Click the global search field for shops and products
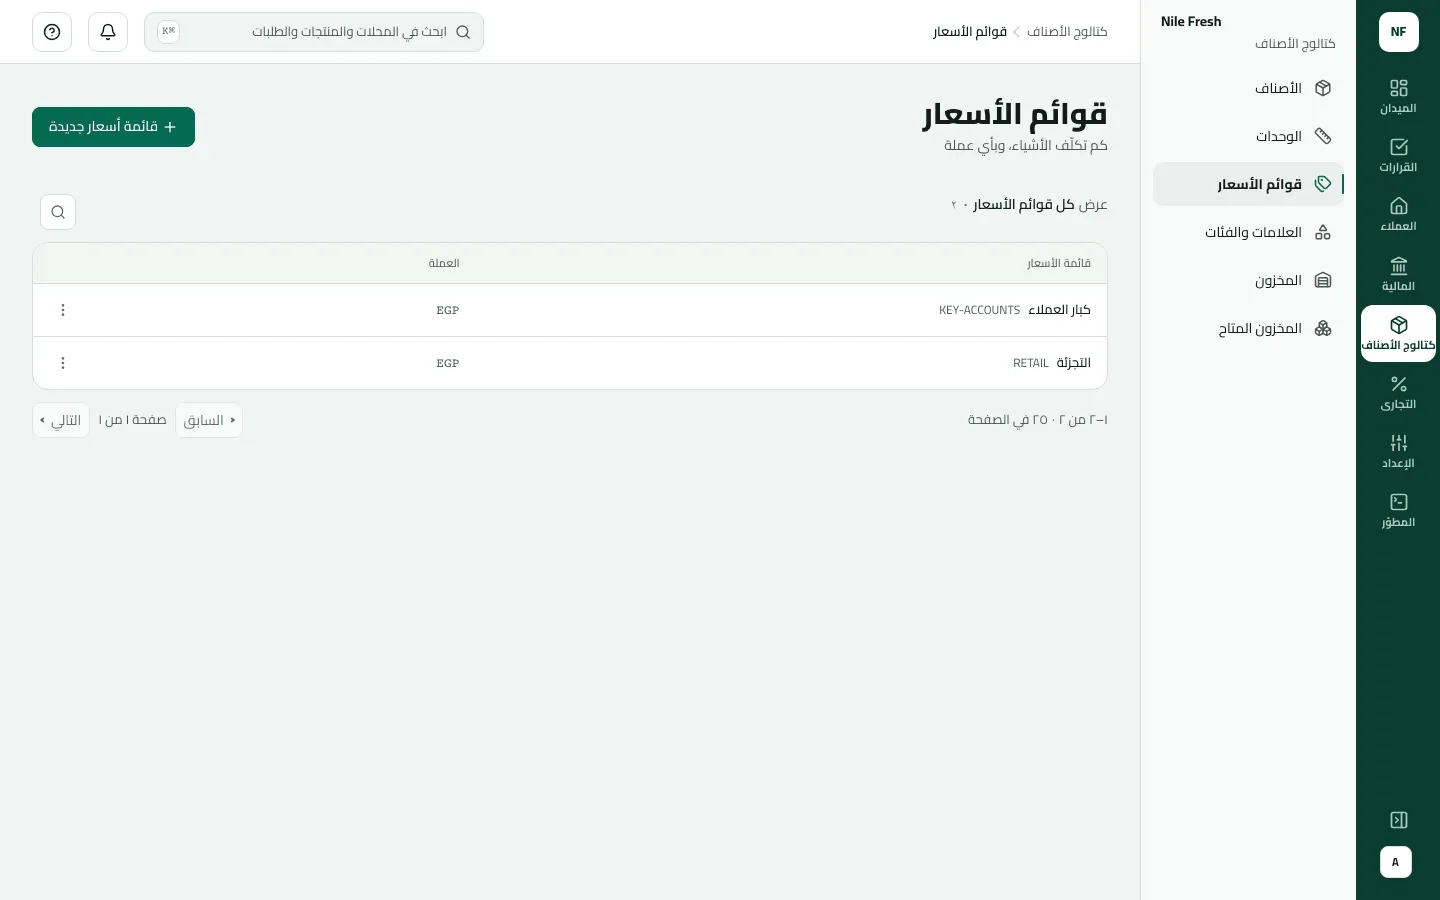This screenshot has width=1440, height=900. pos(314,32)
